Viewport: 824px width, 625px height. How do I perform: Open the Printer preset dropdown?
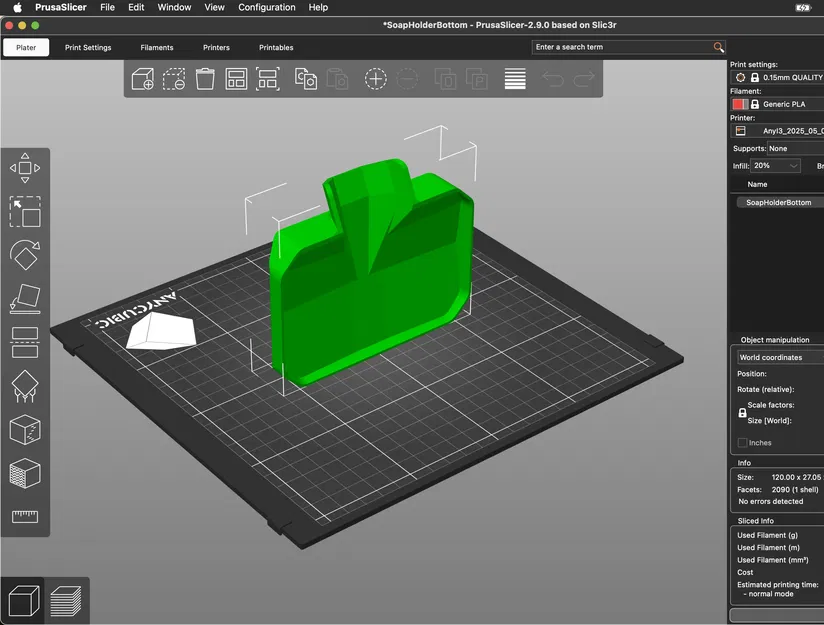point(777,130)
